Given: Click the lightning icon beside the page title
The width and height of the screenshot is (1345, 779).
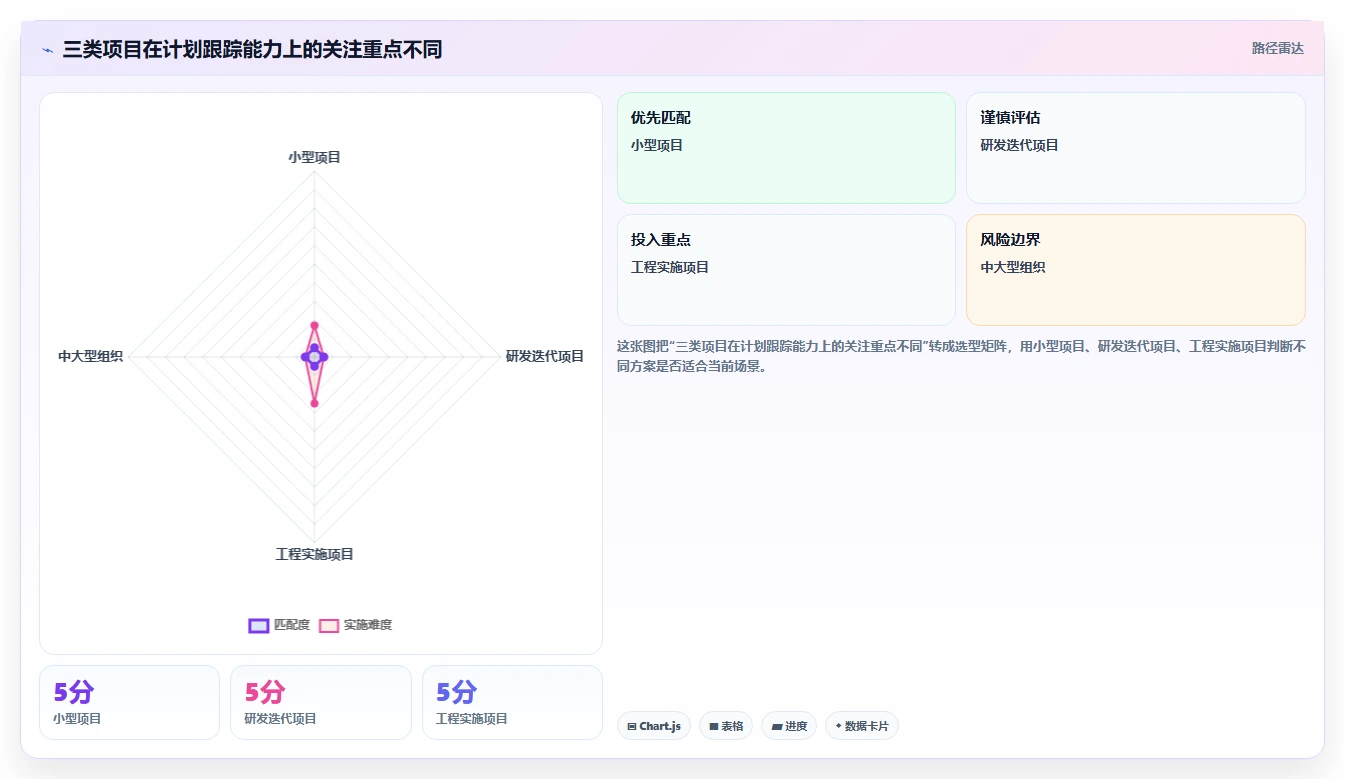Looking at the screenshot, I should [48, 50].
